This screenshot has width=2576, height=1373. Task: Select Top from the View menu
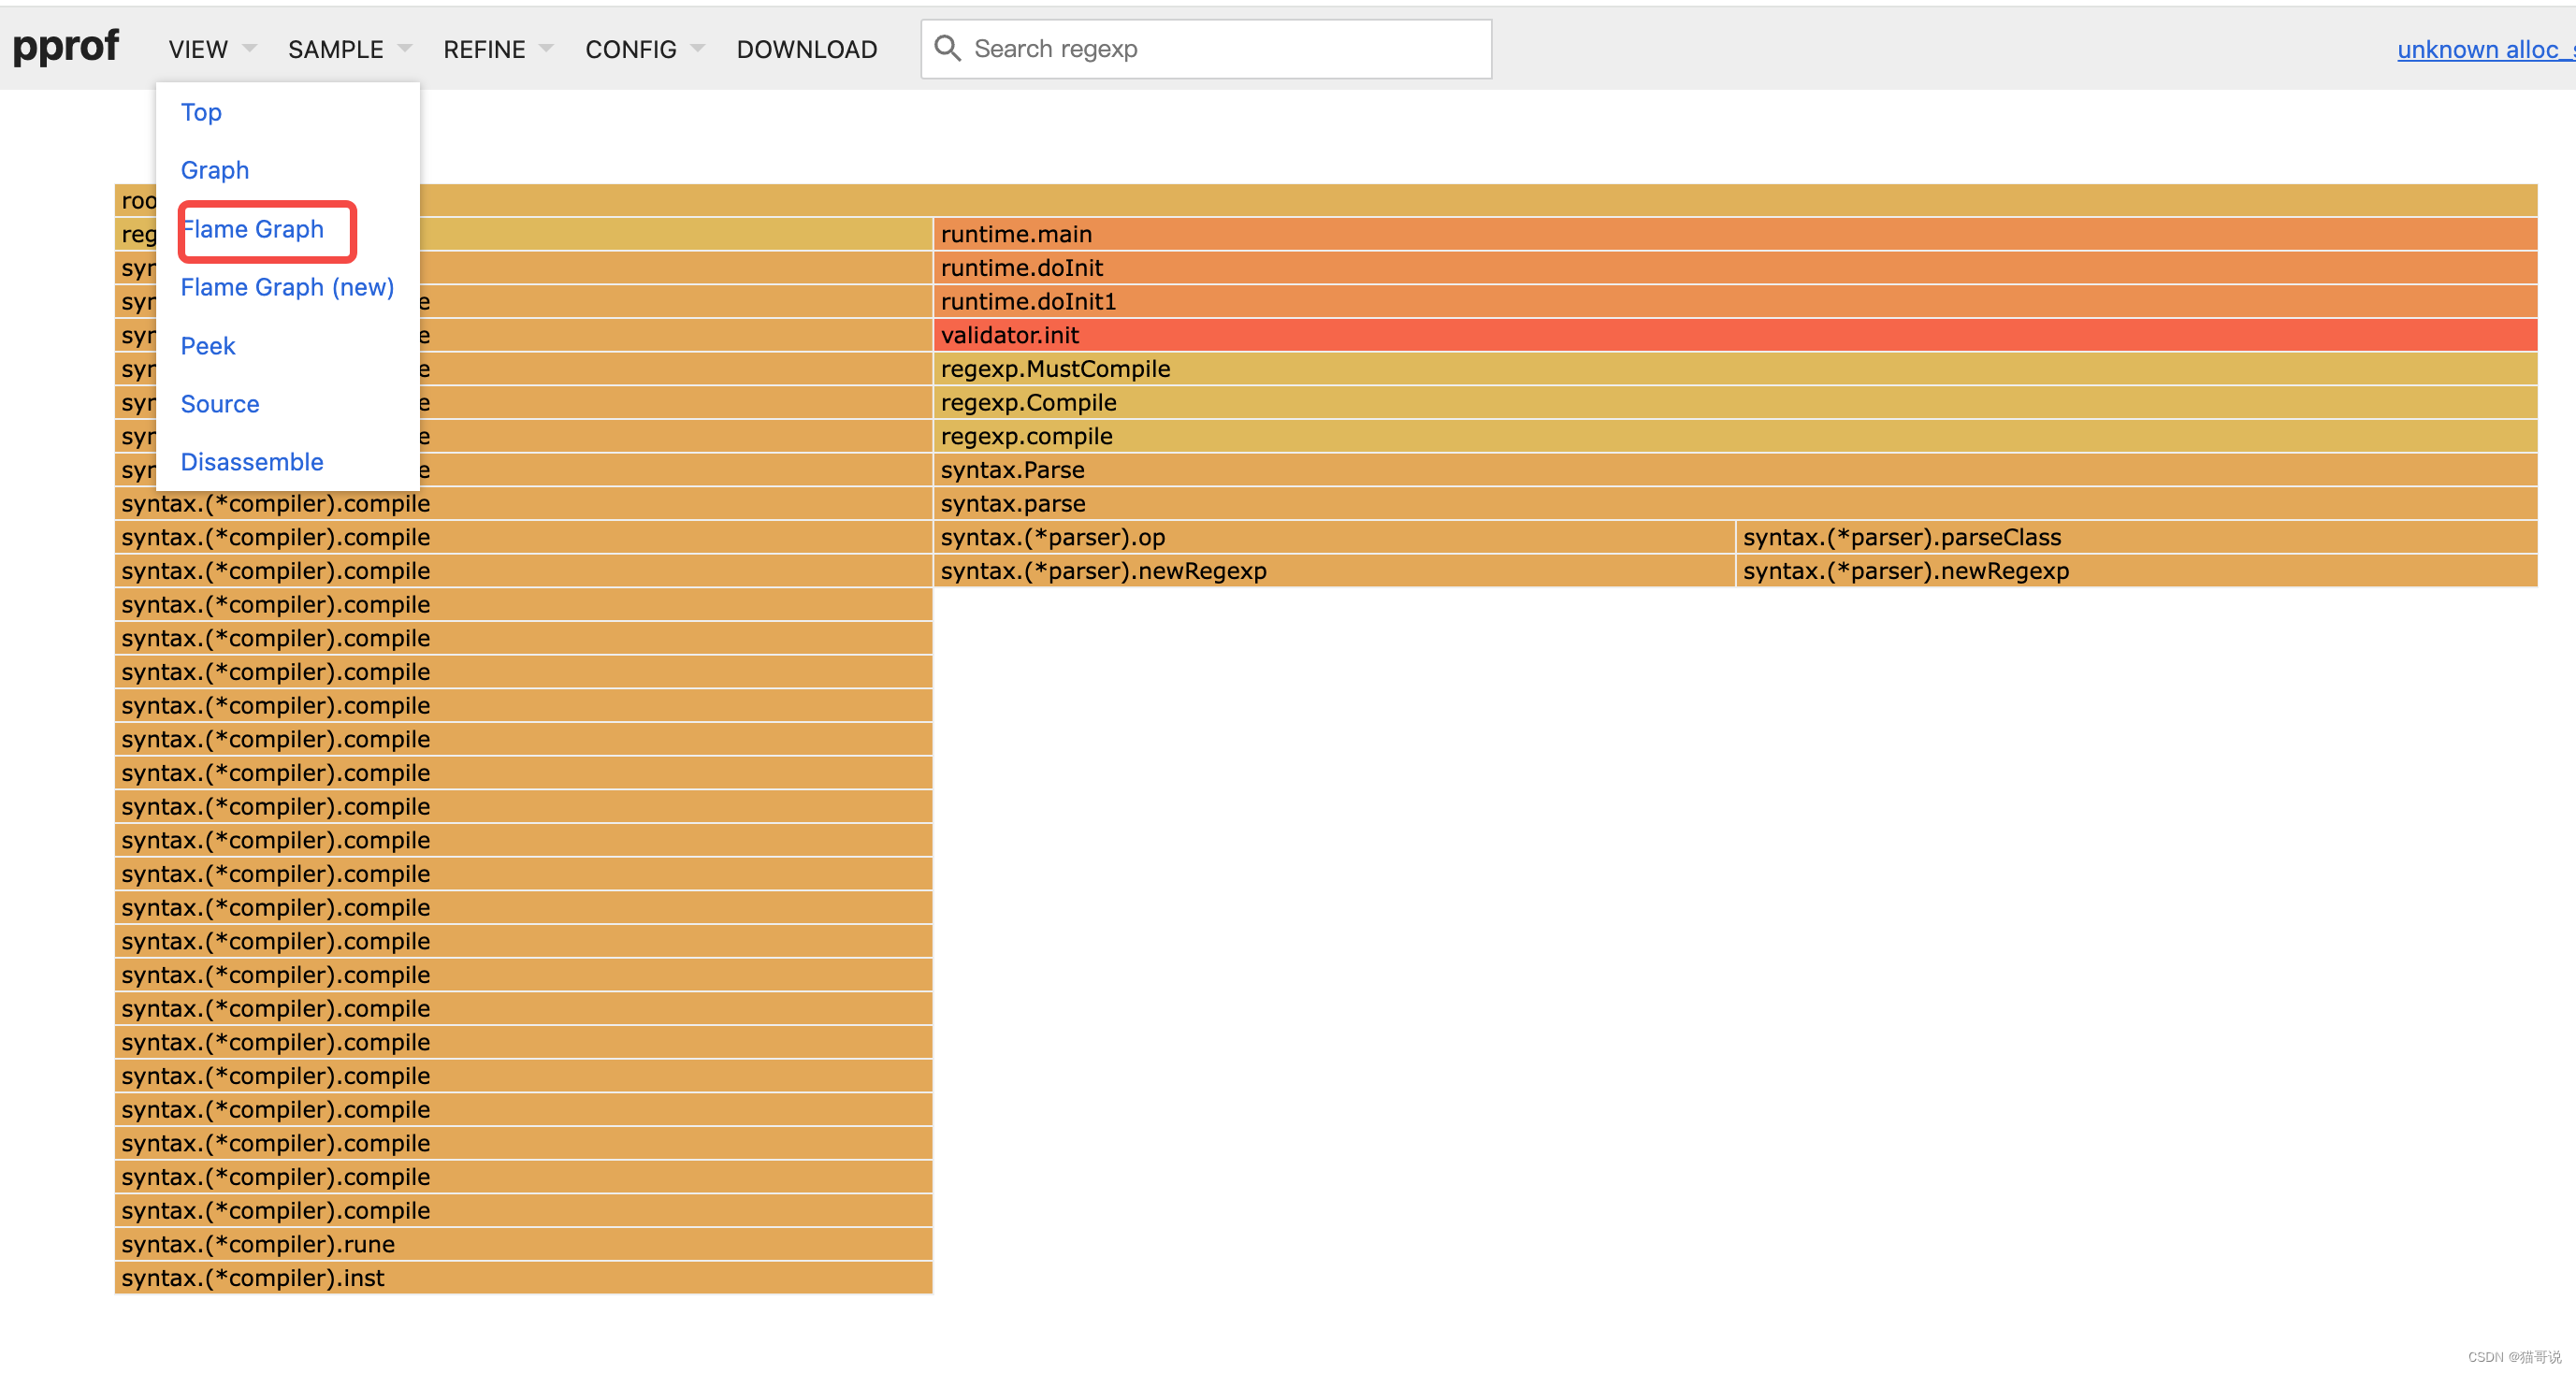(x=201, y=112)
